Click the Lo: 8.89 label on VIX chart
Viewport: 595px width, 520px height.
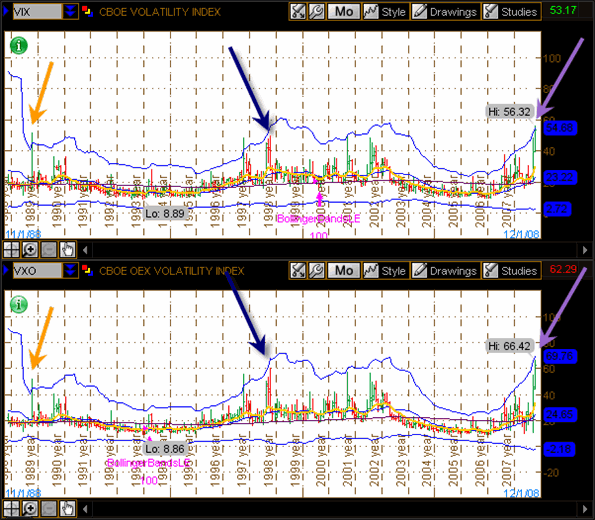165,214
